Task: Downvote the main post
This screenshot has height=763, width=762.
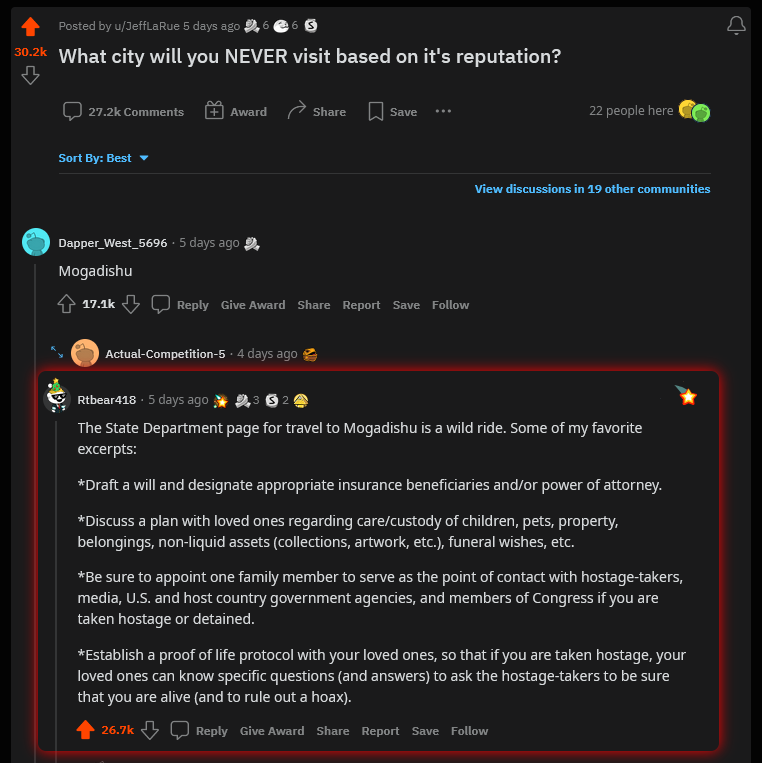Action: point(30,75)
